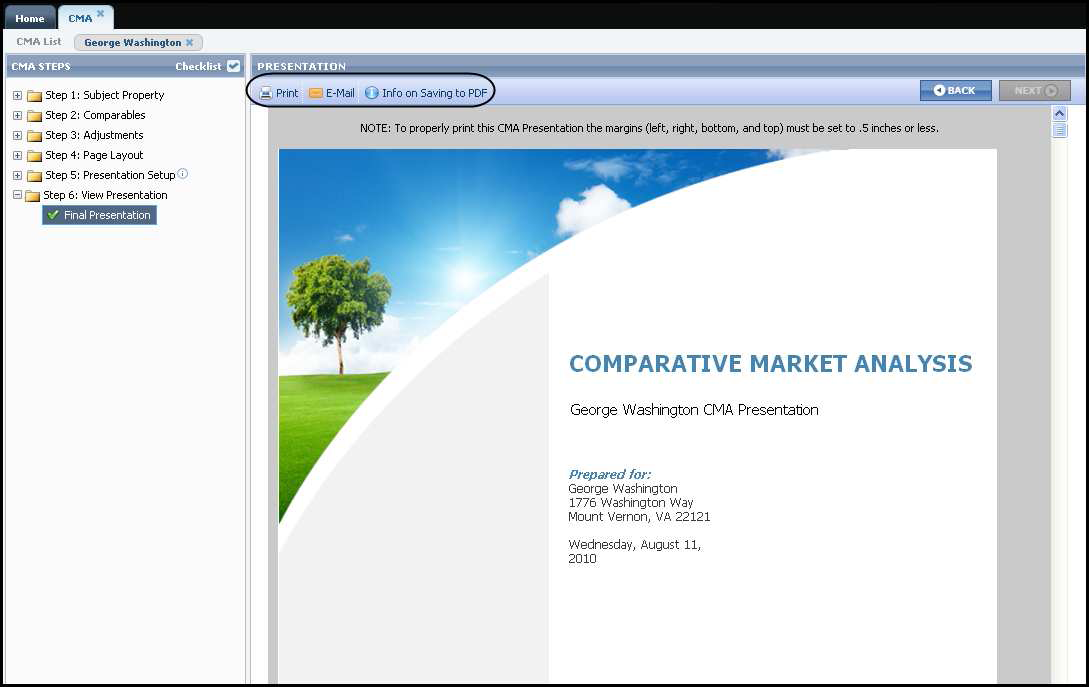Click the Step 4 Page Layout folder icon
The height and width of the screenshot is (687, 1089).
[x=34, y=156]
